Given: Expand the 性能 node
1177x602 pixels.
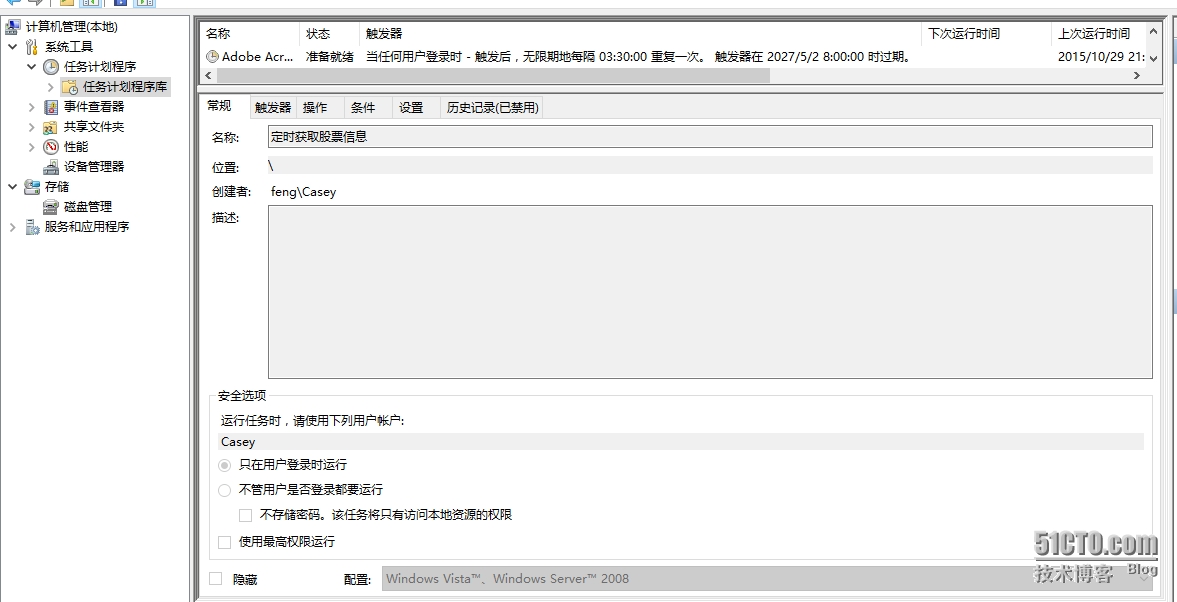Looking at the screenshot, I should point(32,147).
